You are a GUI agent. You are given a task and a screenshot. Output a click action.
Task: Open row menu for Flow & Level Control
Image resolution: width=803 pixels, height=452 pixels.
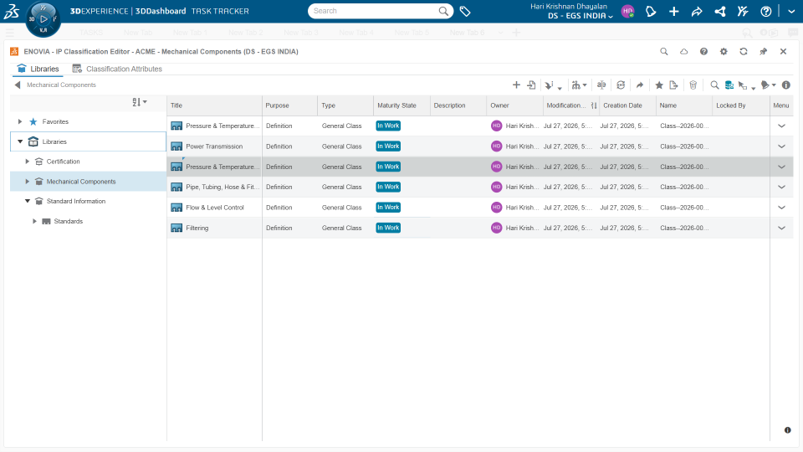coord(781,207)
